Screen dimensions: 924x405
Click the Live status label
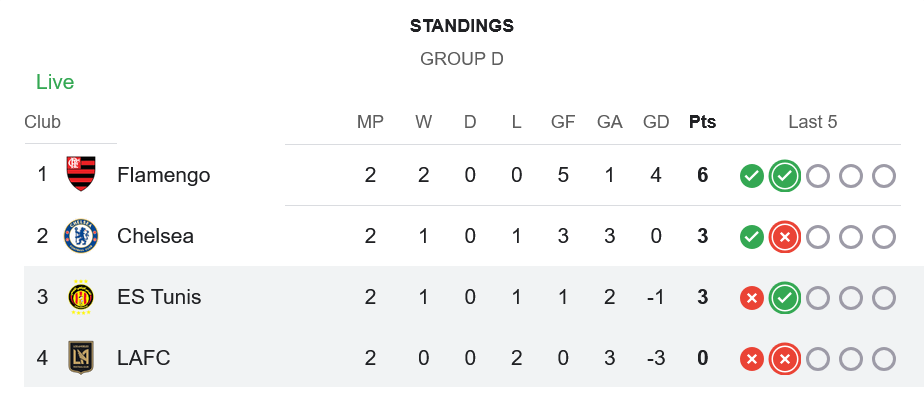tap(55, 82)
